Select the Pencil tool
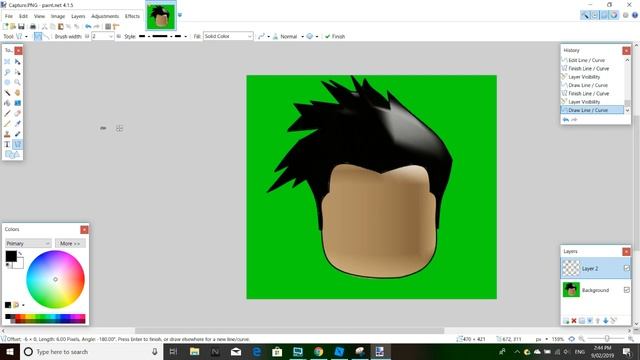The height and width of the screenshot is (360, 640). [7, 124]
